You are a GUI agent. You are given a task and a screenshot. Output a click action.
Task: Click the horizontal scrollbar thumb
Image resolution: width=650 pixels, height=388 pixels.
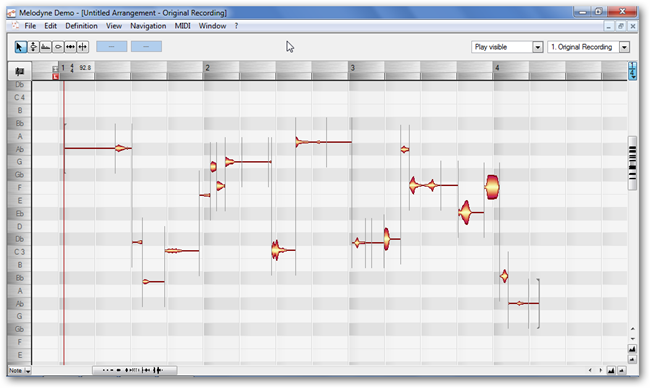click(135, 370)
